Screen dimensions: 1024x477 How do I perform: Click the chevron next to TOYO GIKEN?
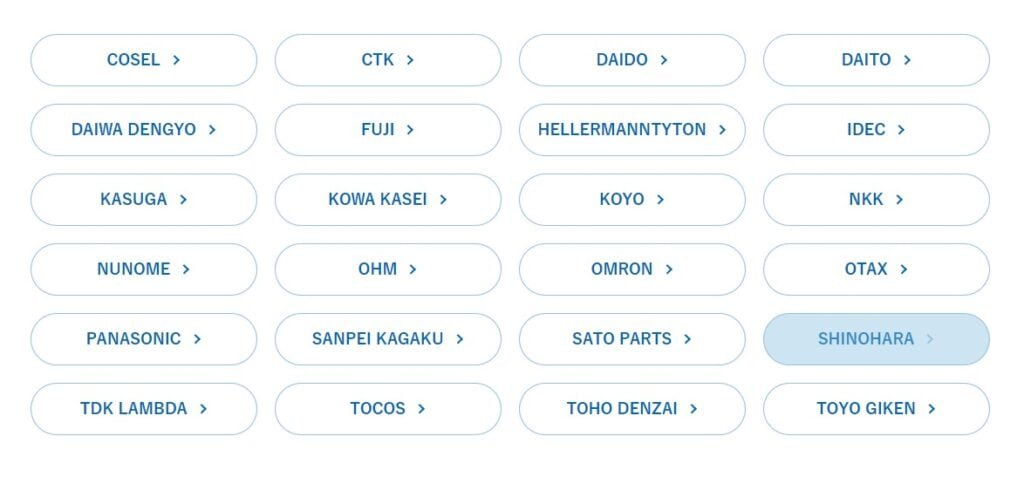pos(931,409)
